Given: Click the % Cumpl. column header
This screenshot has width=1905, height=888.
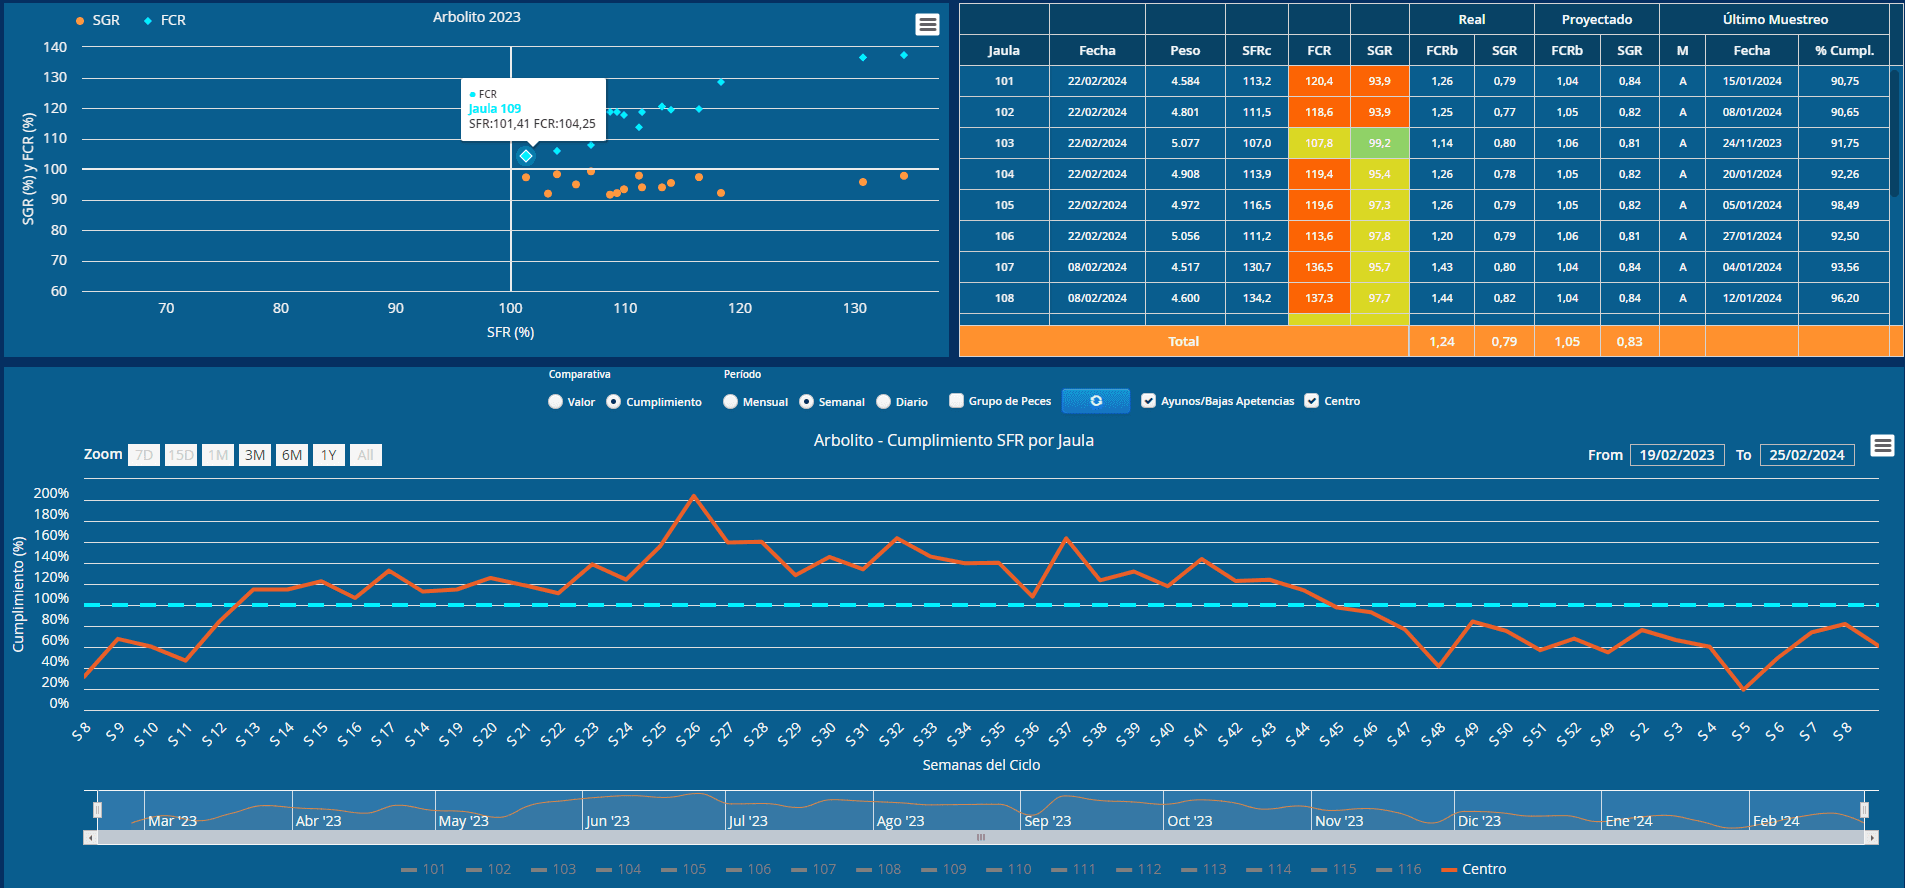Looking at the screenshot, I should click(1845, 50).
